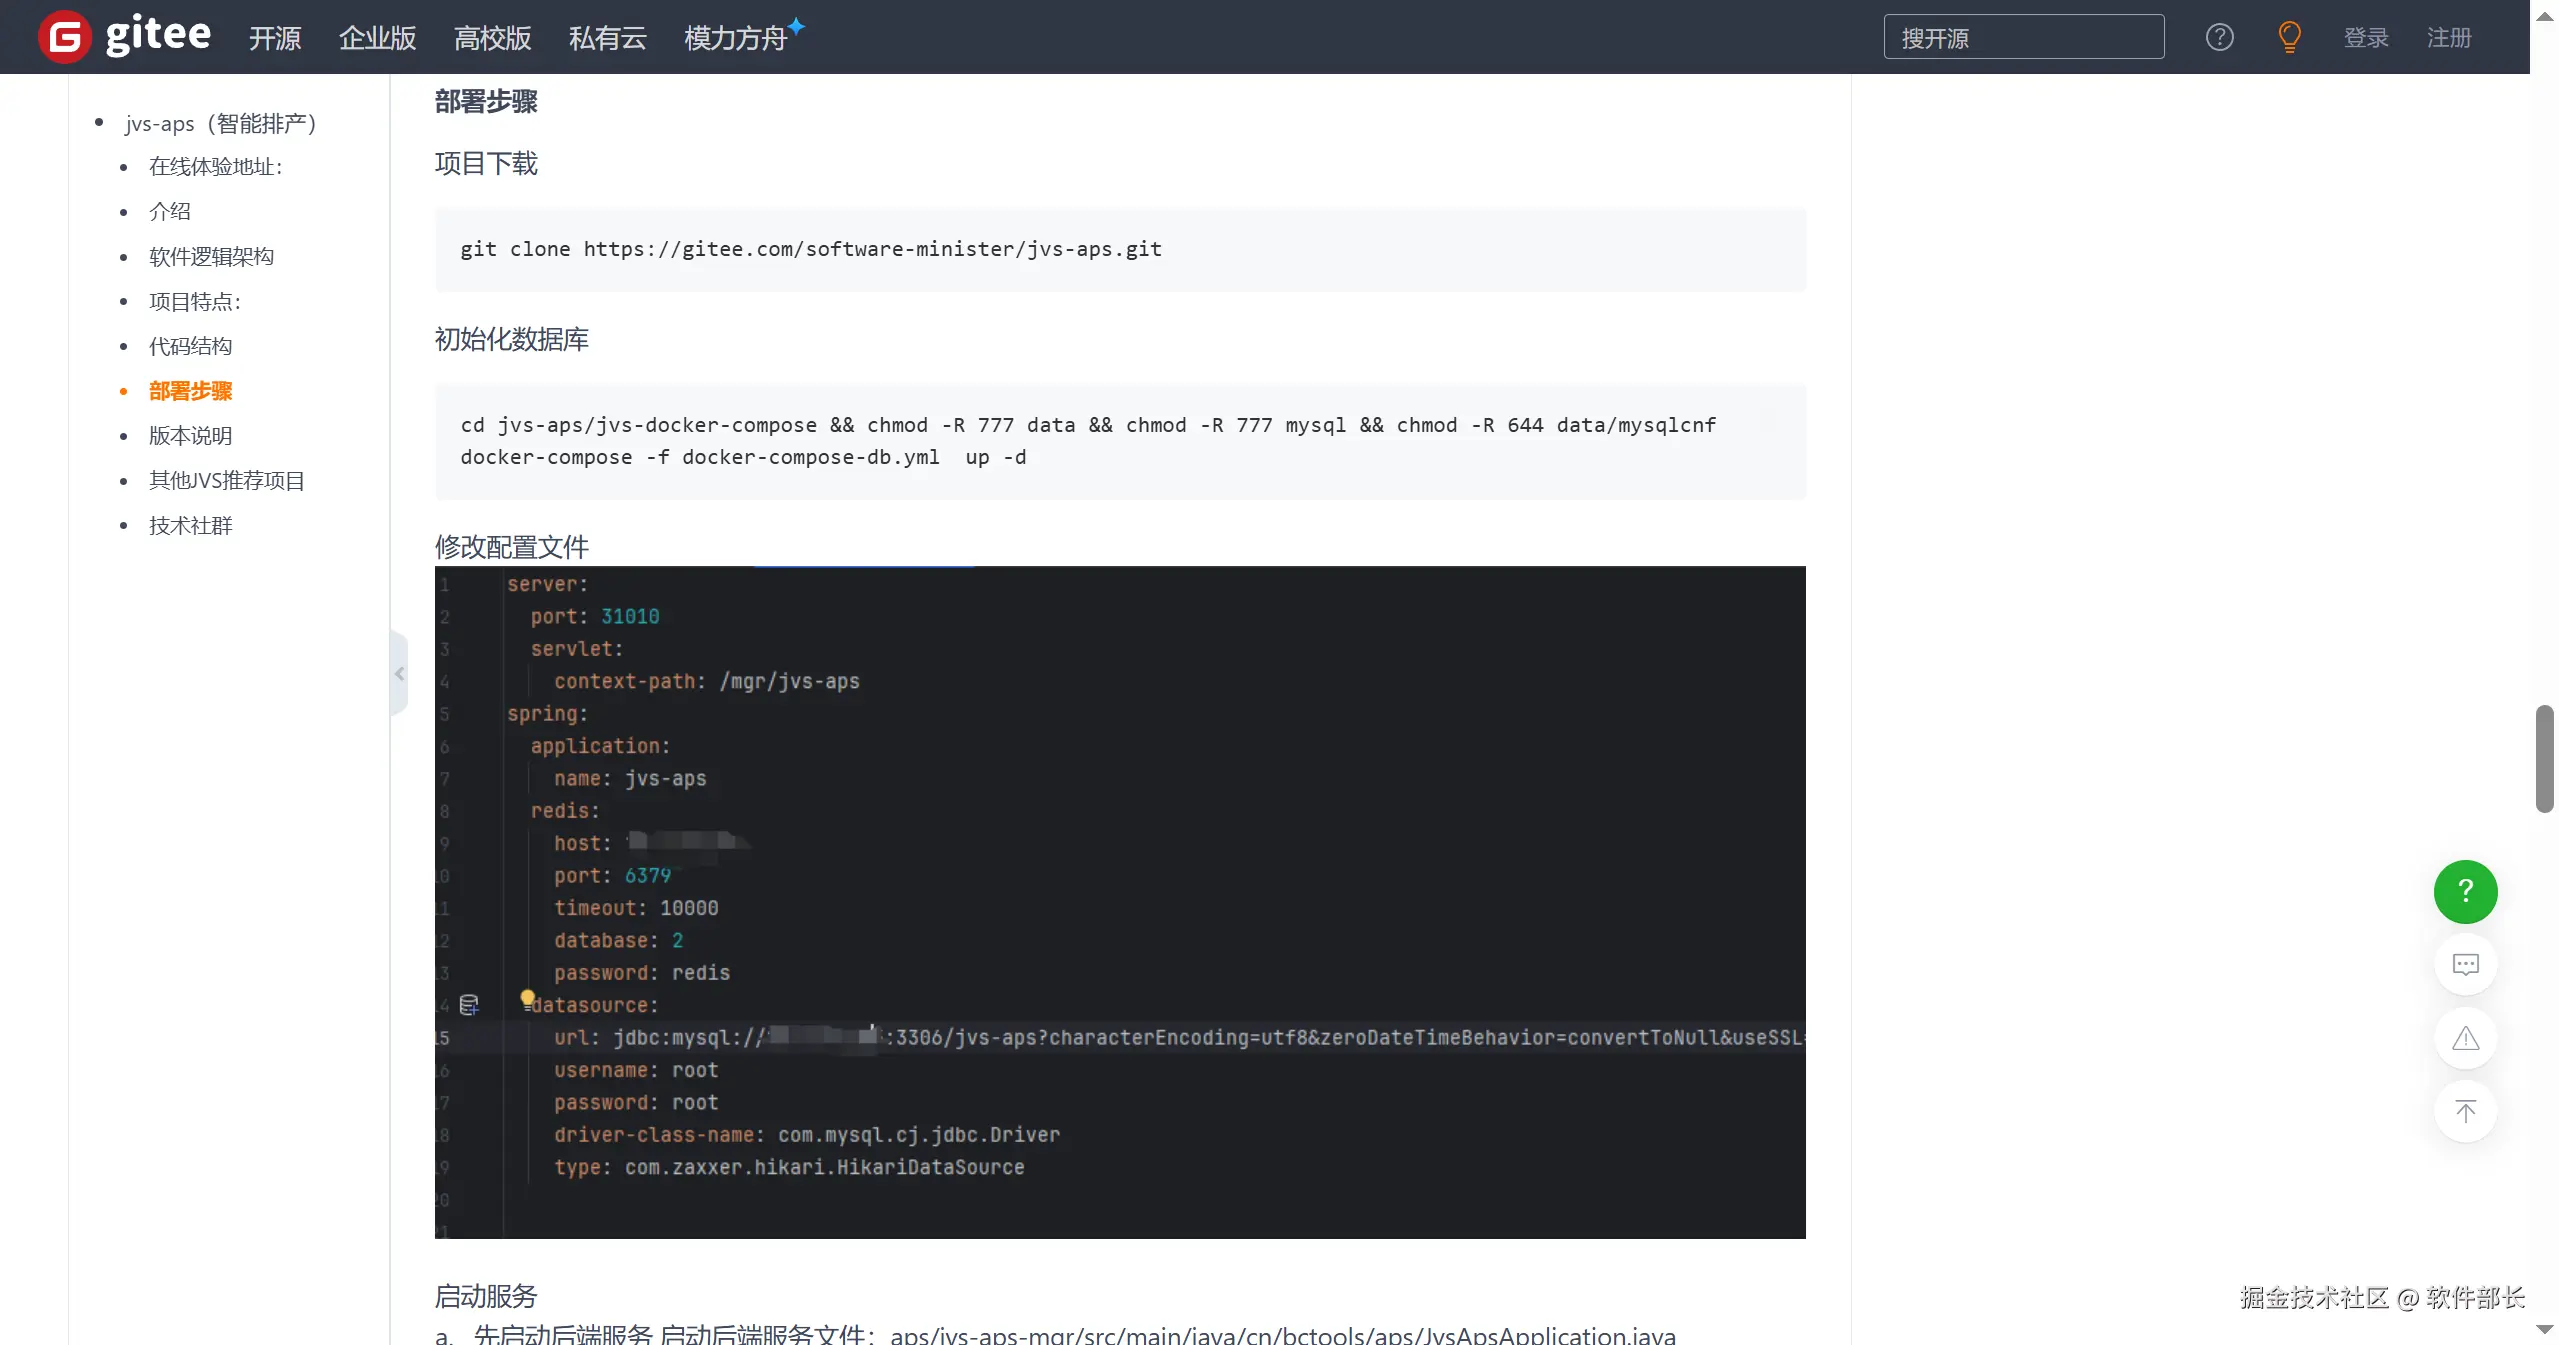Click the warning triangle report icon
This screenshot has height=1345, width=2559.
click(2464, 1038)
